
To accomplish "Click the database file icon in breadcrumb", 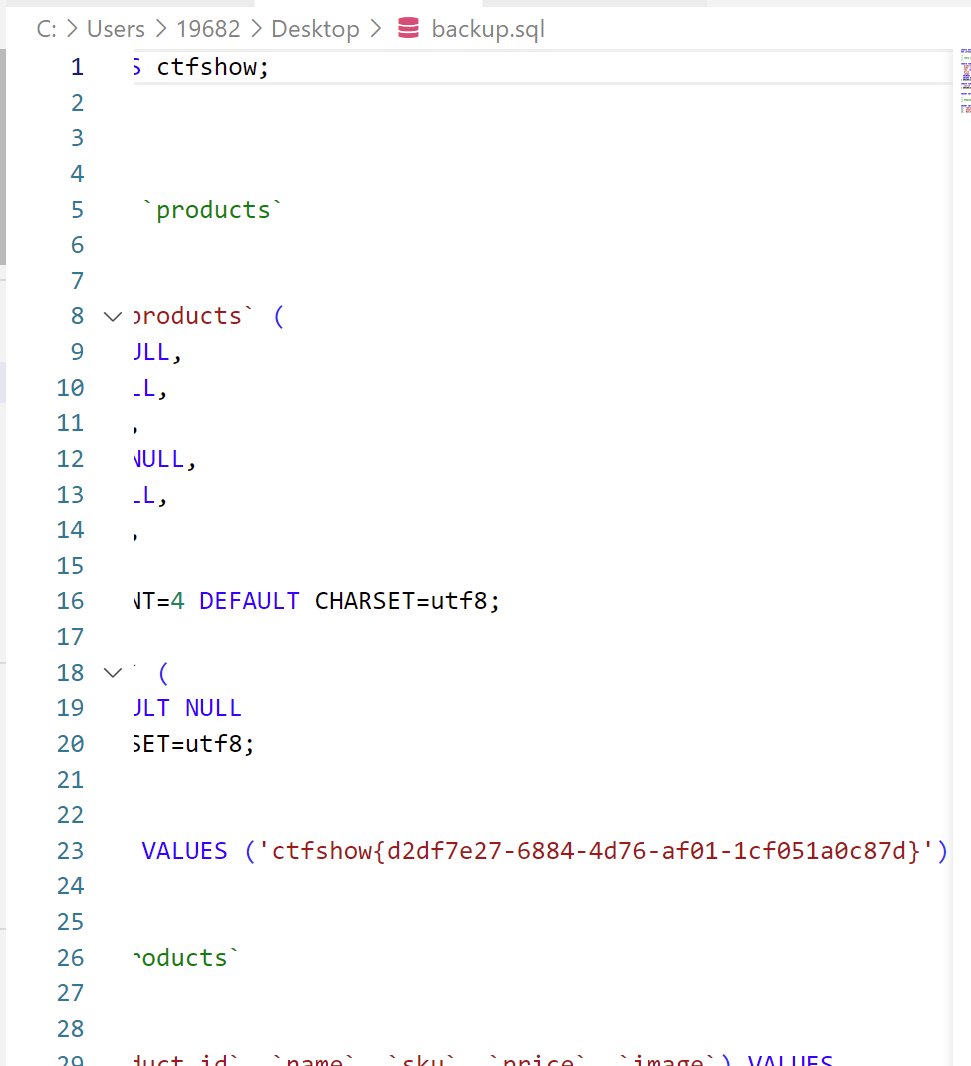I will click(x=408, y=29).
